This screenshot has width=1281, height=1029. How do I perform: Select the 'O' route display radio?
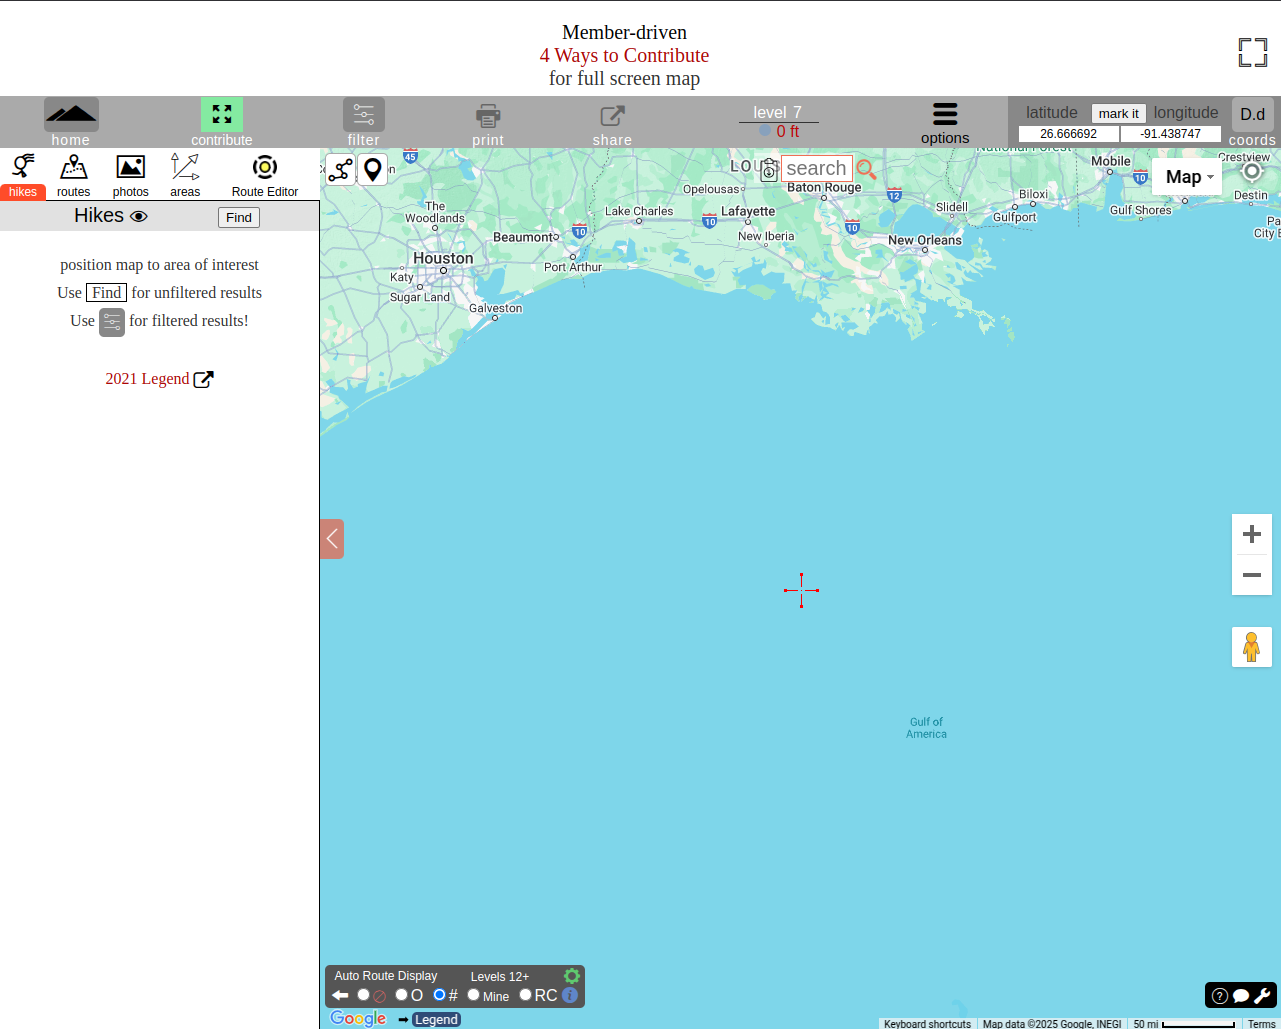401,995
